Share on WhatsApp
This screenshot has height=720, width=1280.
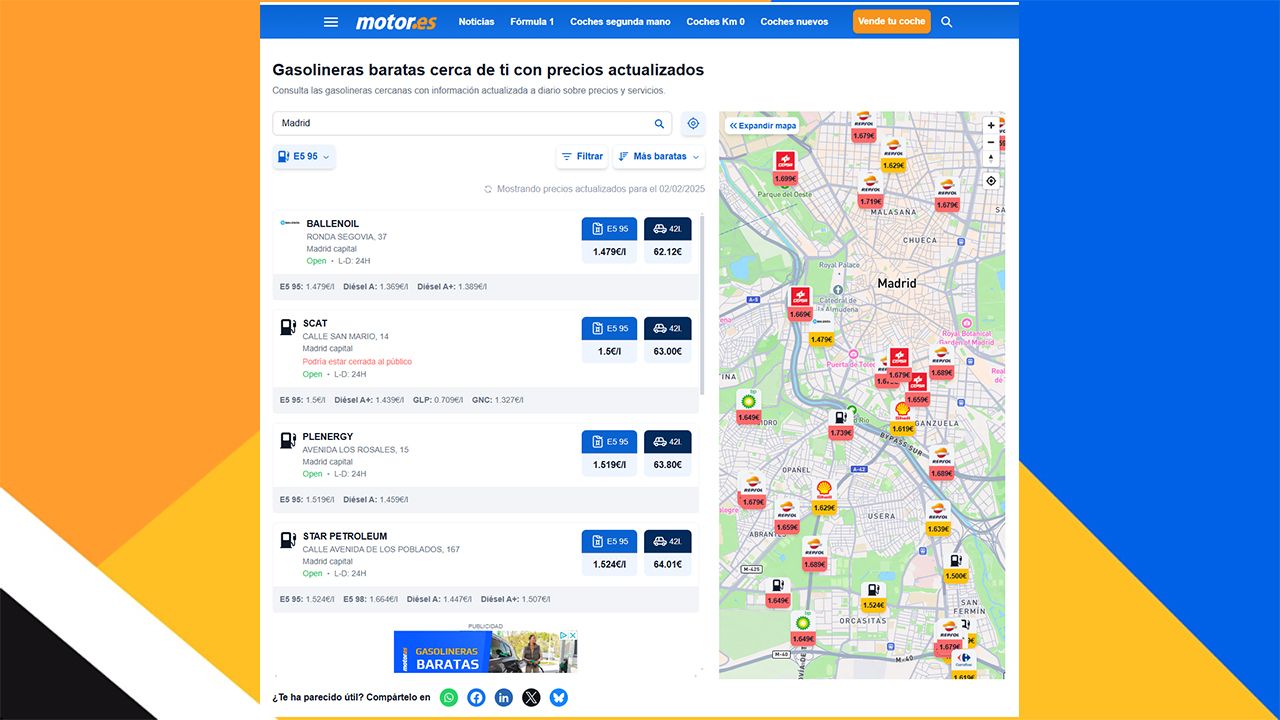pyautogui.click(x=448, y=698)
